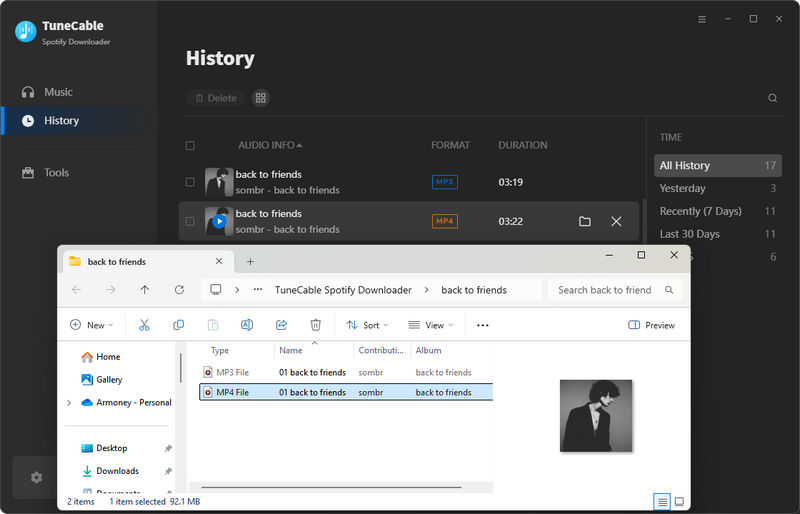
Task: Filter history by Last 30 Days
Action: pos(717,234)
